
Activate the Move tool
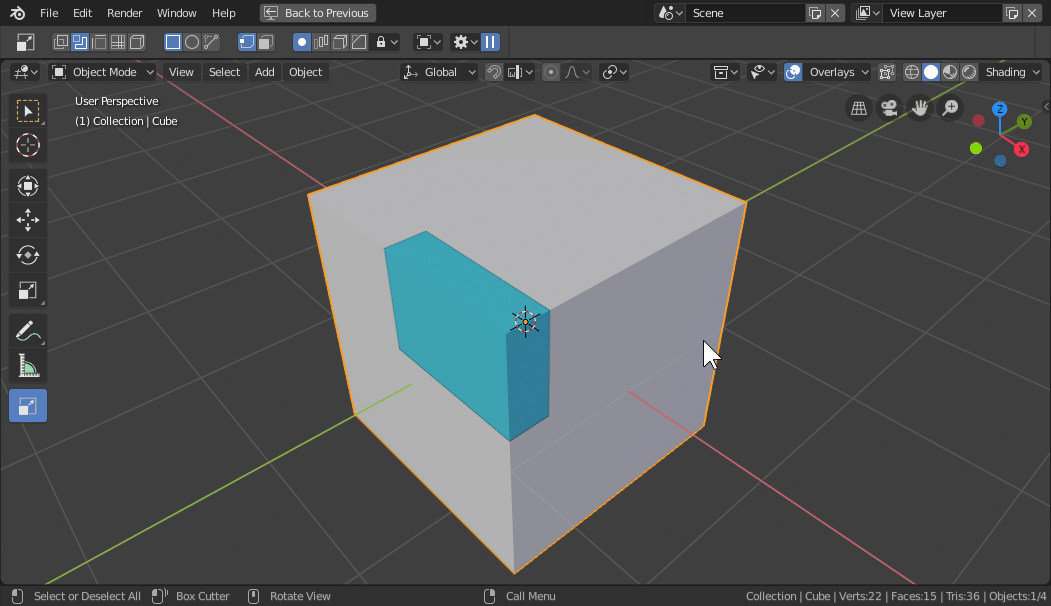coord(28,220)
